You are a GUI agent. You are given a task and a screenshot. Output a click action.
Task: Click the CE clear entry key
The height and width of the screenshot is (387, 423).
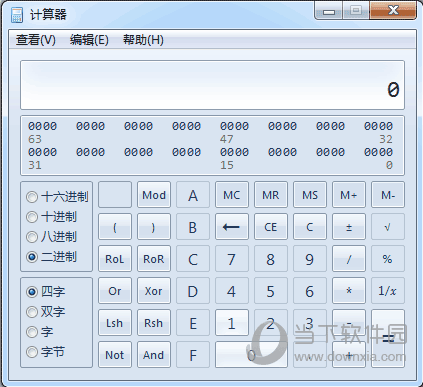[271, 227]
